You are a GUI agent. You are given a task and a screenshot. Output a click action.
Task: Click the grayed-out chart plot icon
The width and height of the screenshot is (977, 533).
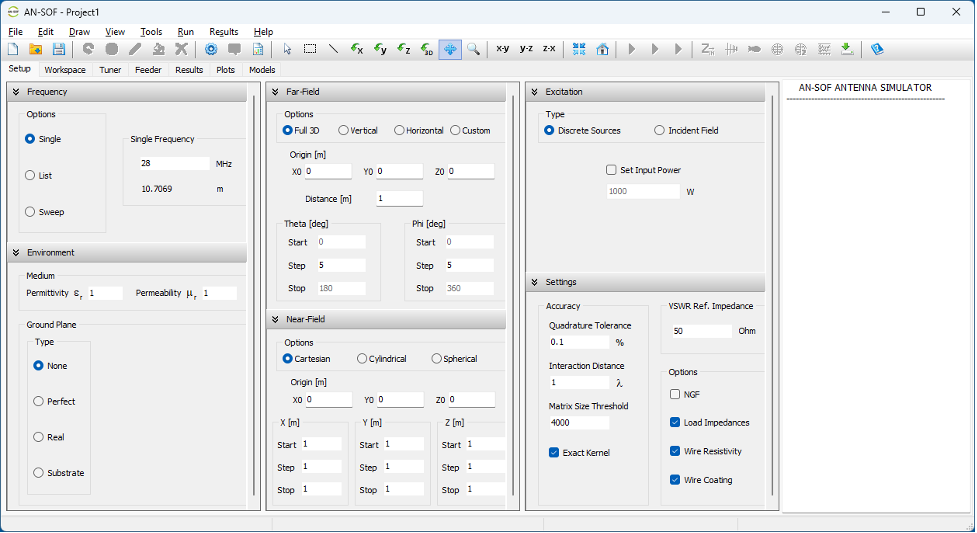pos(824,49)
